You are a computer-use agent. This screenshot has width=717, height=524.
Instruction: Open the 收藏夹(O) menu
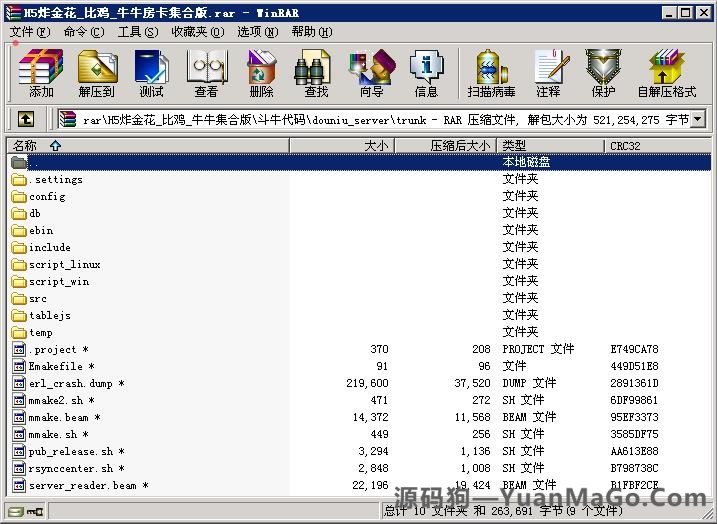198,32
